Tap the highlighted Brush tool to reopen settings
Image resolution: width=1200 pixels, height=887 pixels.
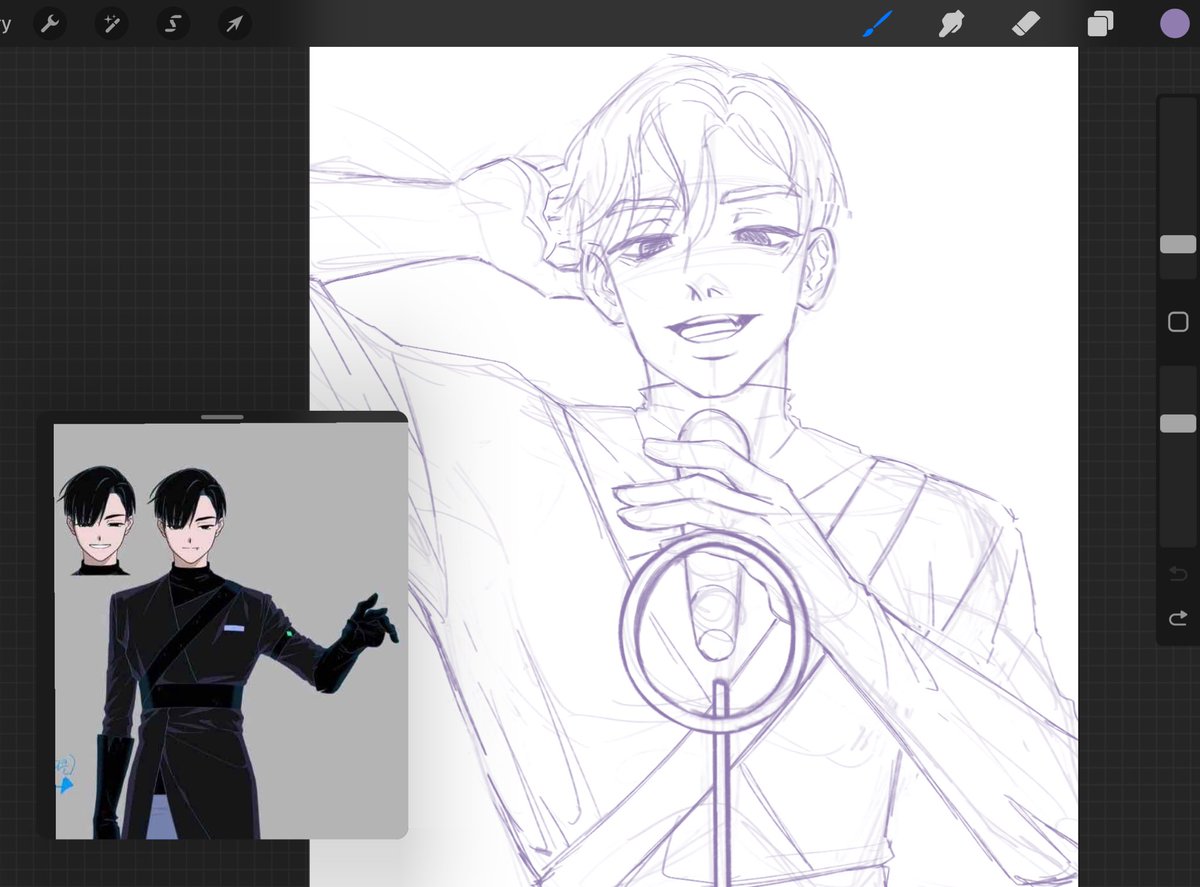click(875, 23)
